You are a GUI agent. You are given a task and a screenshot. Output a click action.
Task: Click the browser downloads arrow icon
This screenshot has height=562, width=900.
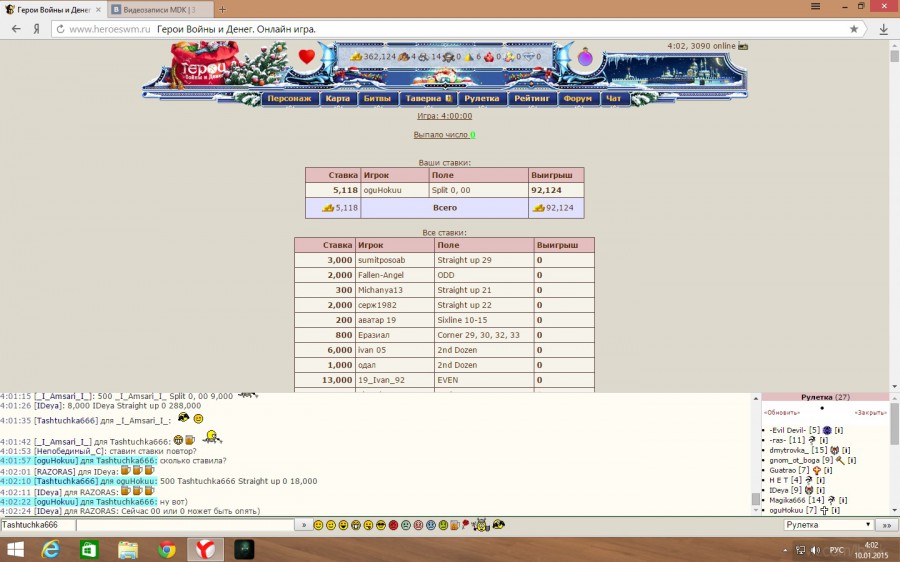(x=883, y=29)
